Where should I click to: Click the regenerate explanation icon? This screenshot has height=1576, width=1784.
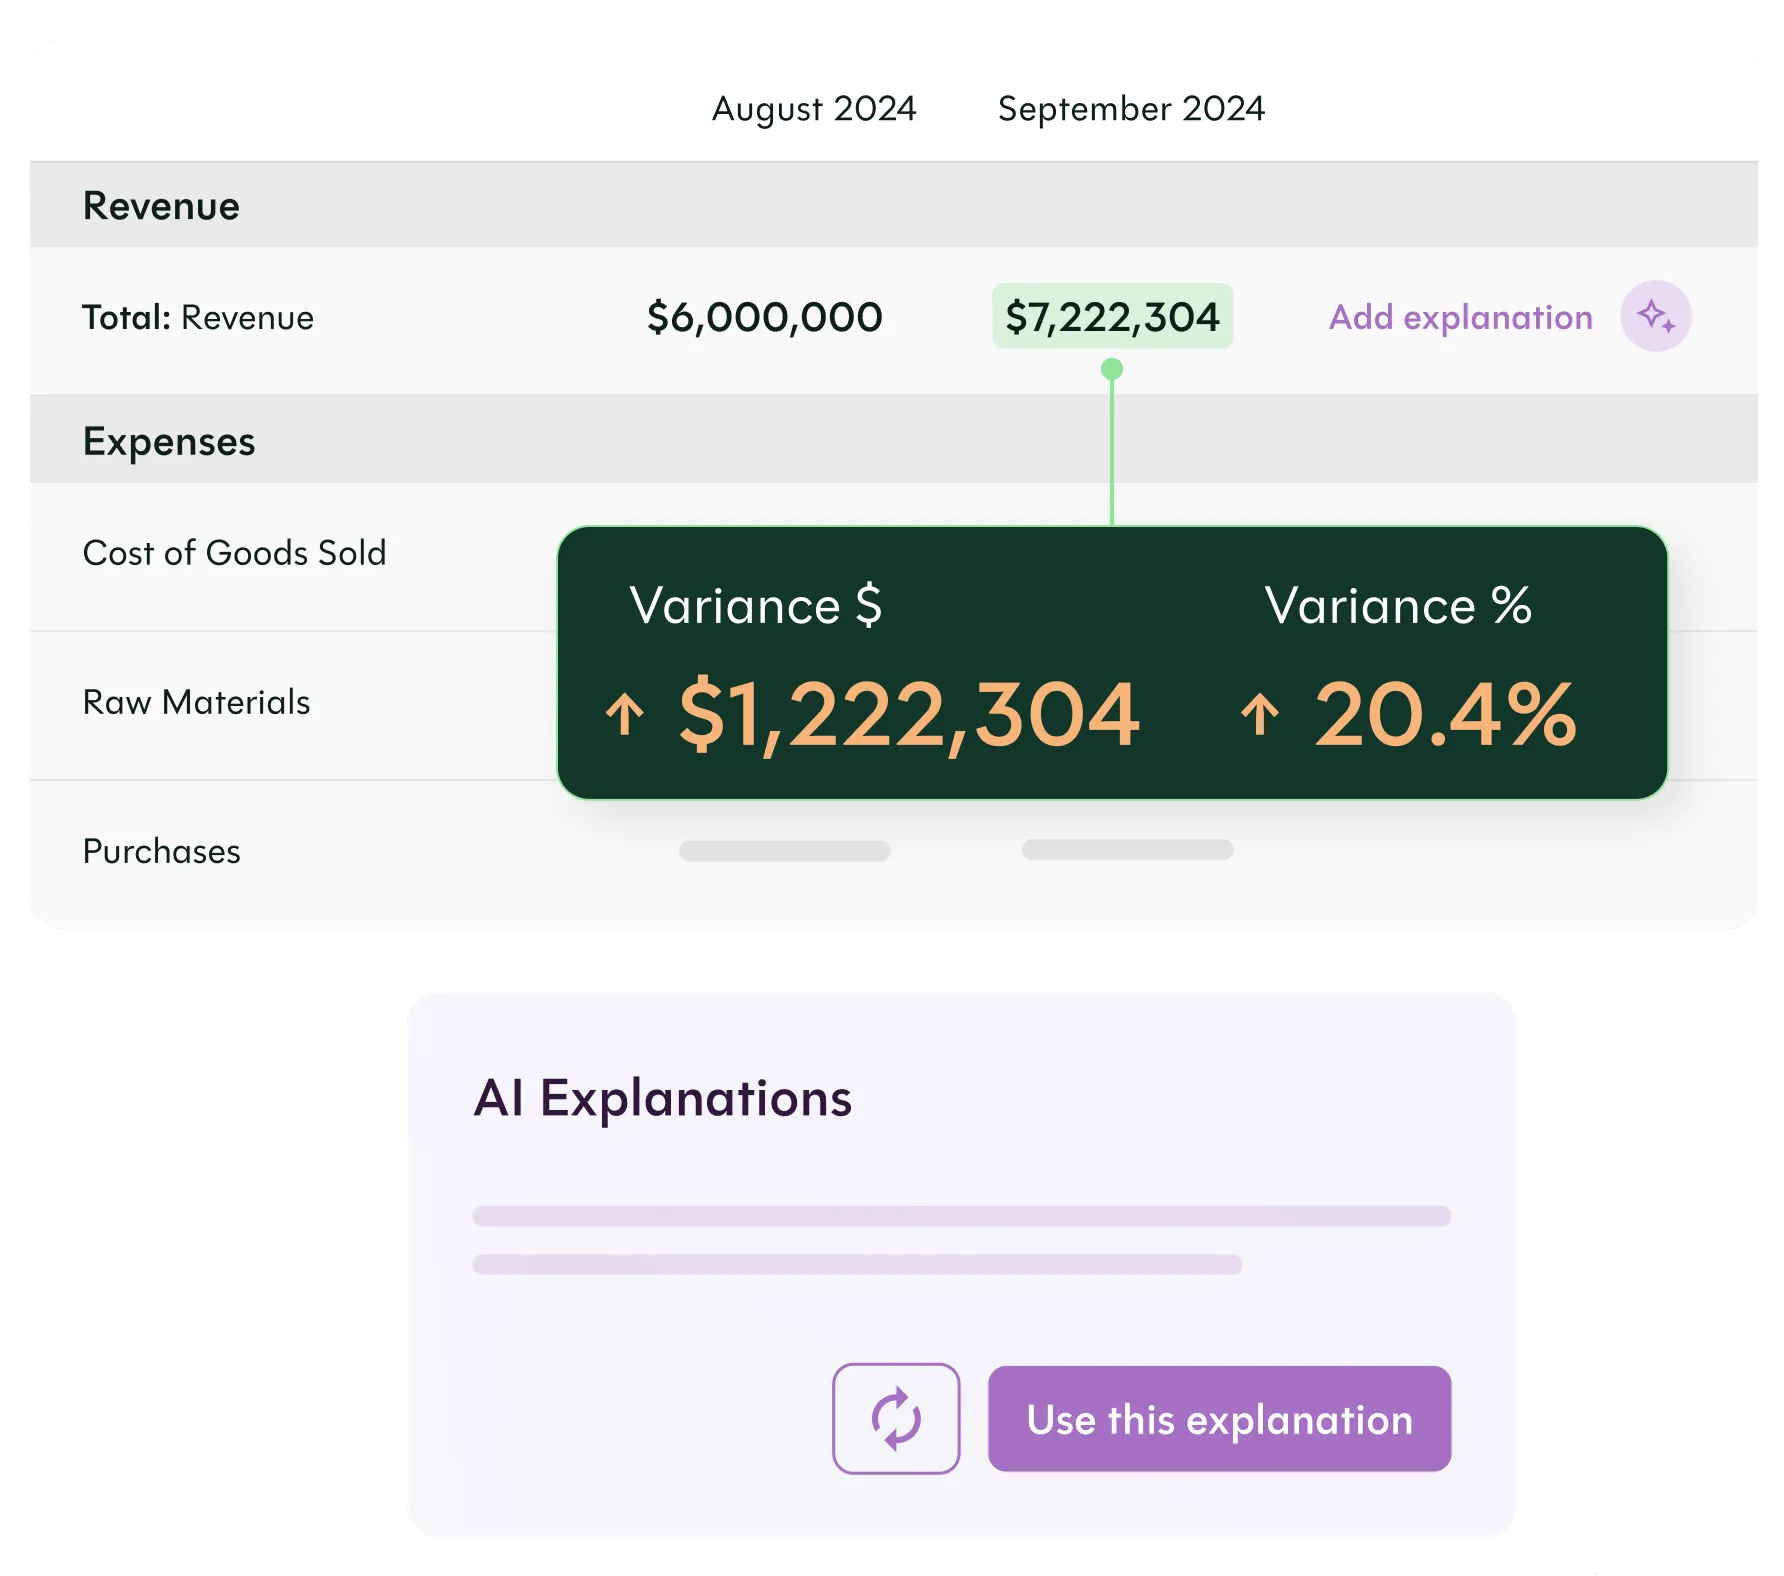(x=897, y=1418)
